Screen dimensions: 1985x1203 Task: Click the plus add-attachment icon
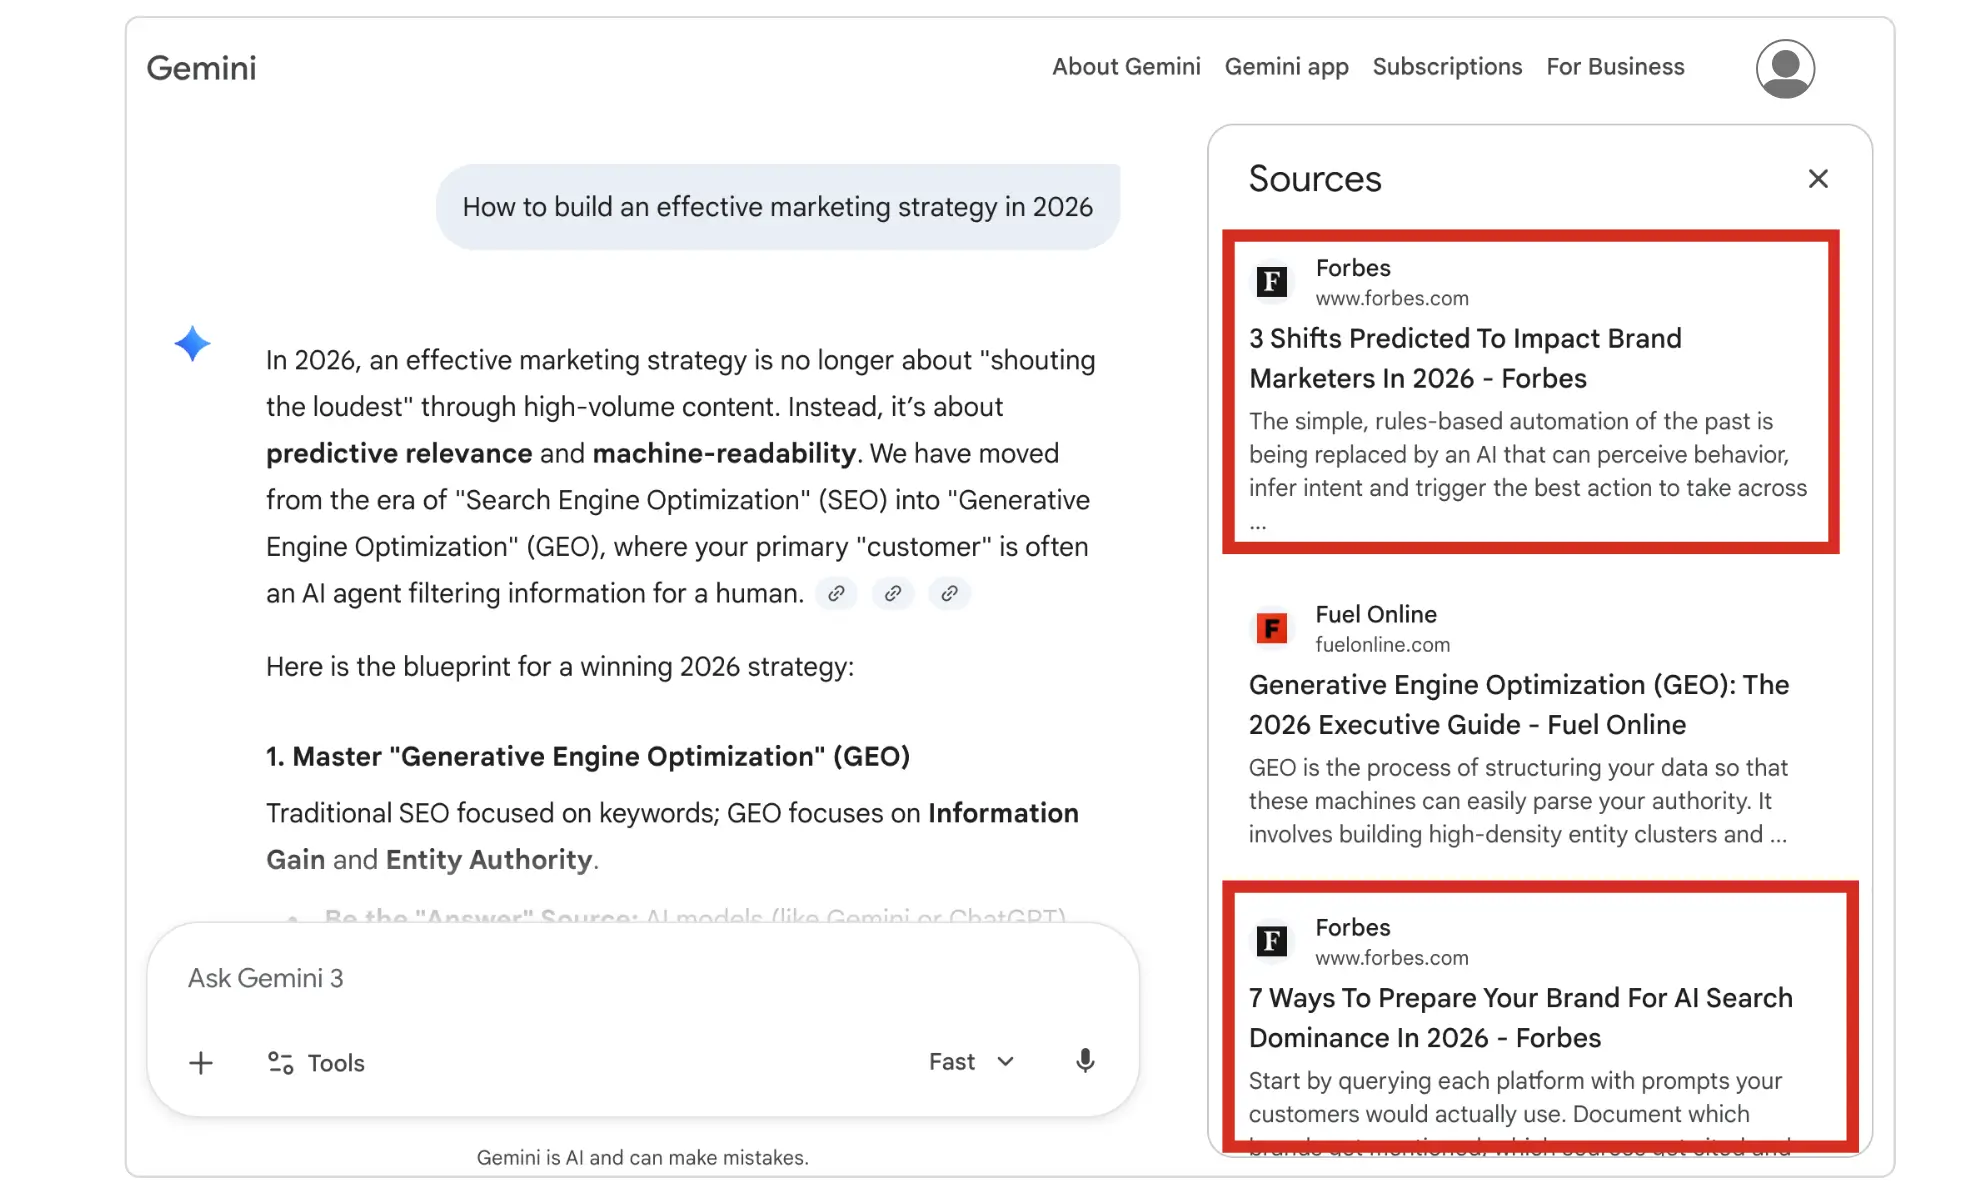[x=201, y=1062]
